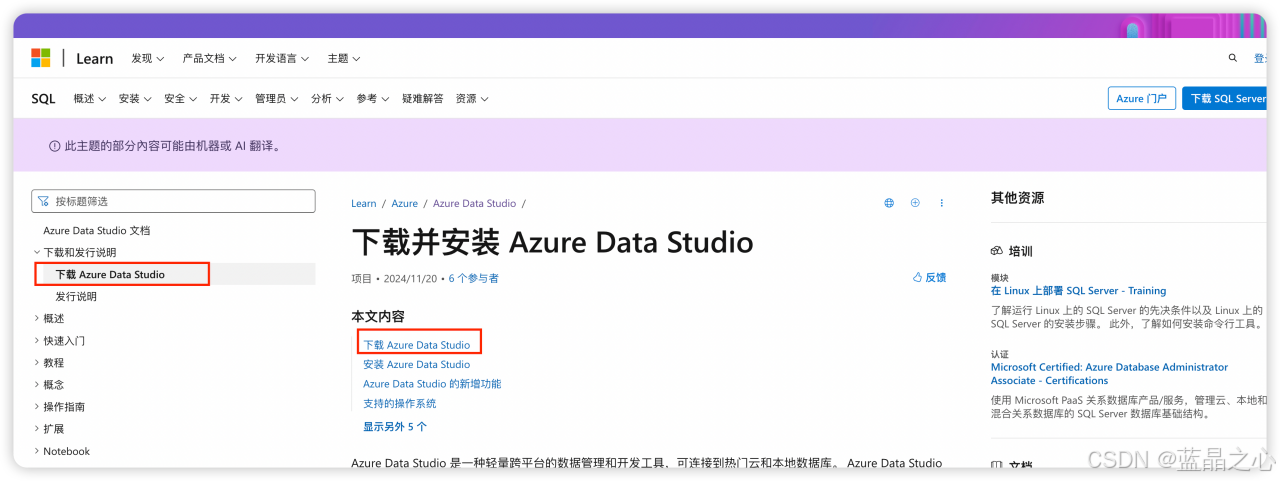
Task: Open the 主题 menu
Action: click(343, 58)
